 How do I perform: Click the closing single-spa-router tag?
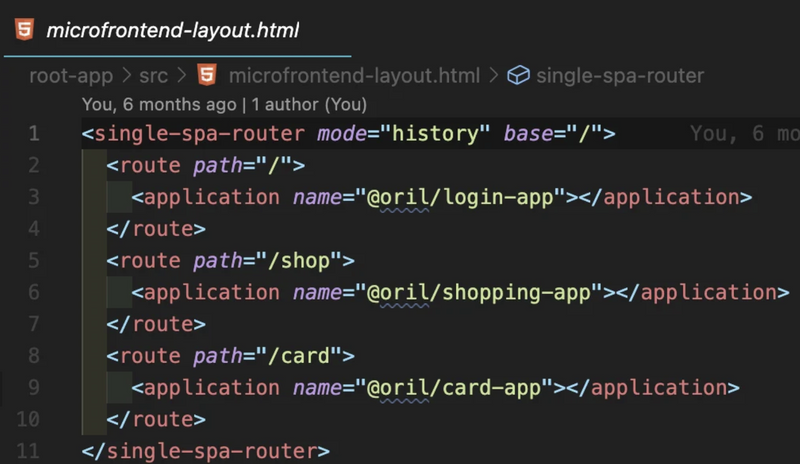(x=206, y=451)
